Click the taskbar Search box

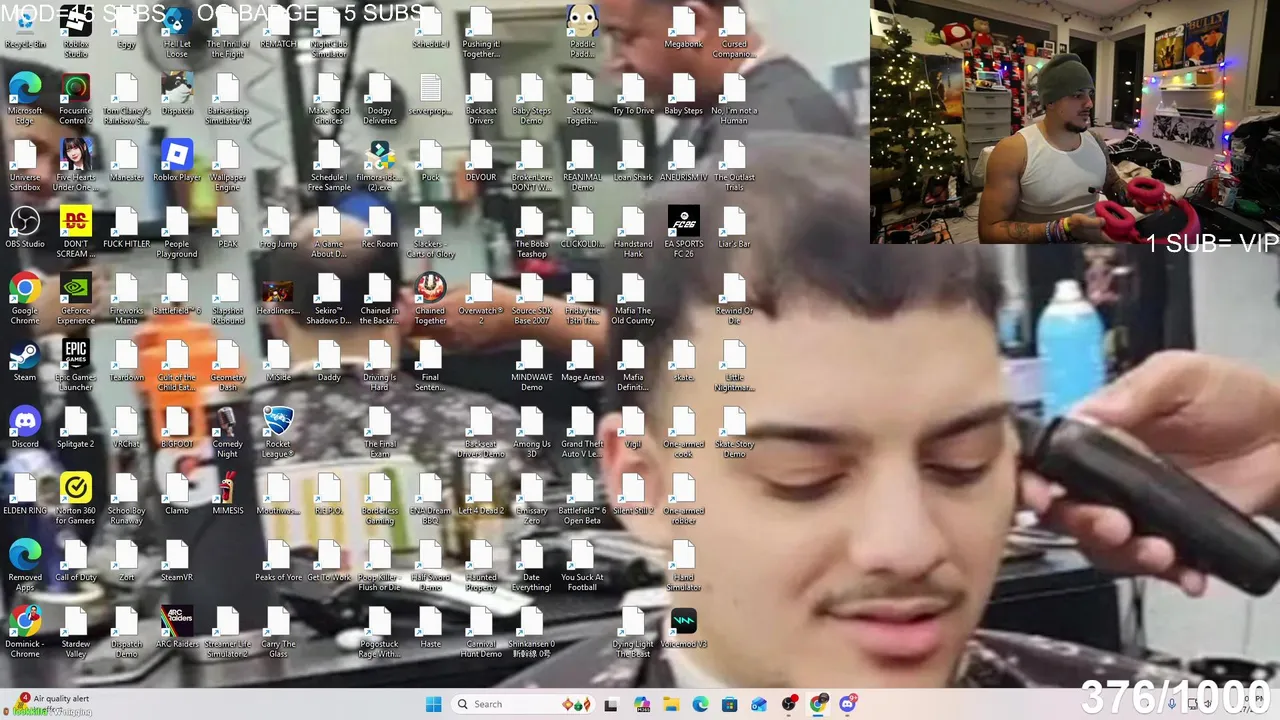coord(522,704)
